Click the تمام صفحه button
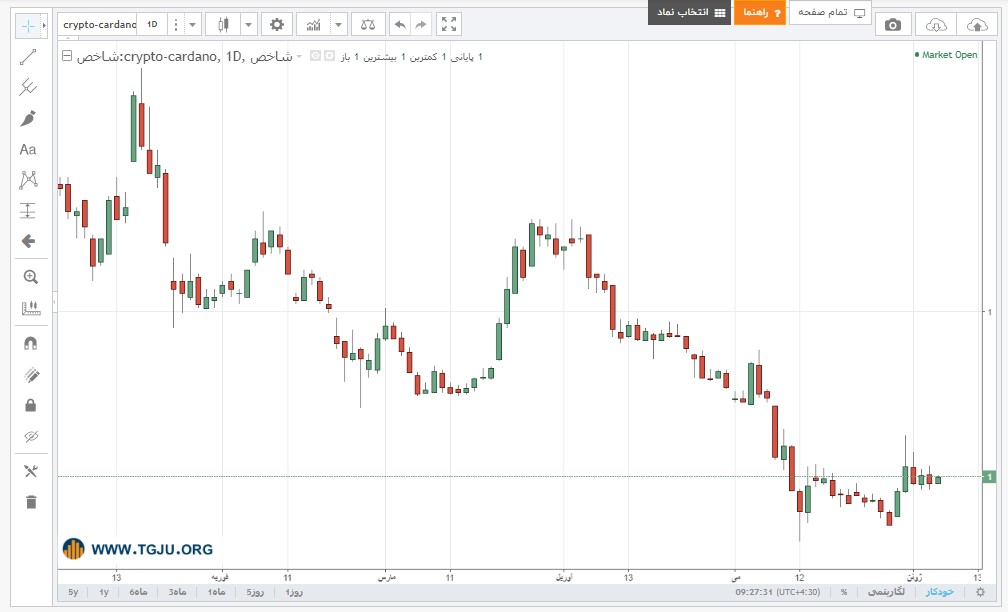Viewport: 1008px width, 612px height. point(831,12)
